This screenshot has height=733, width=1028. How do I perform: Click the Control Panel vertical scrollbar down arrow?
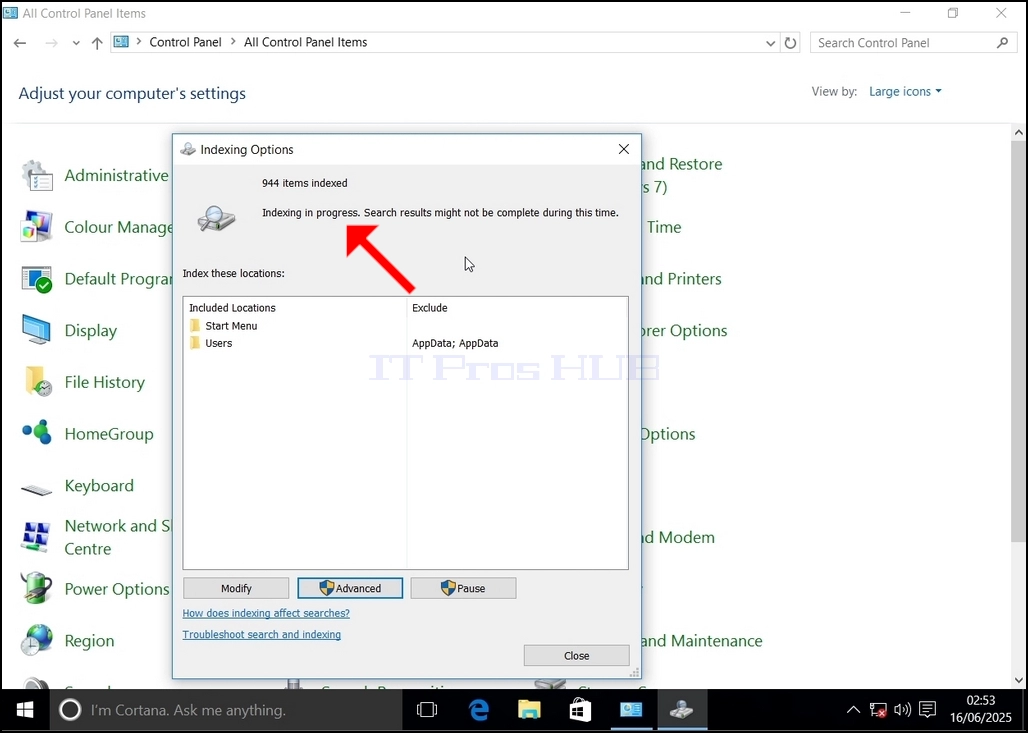coord(1019,681)
